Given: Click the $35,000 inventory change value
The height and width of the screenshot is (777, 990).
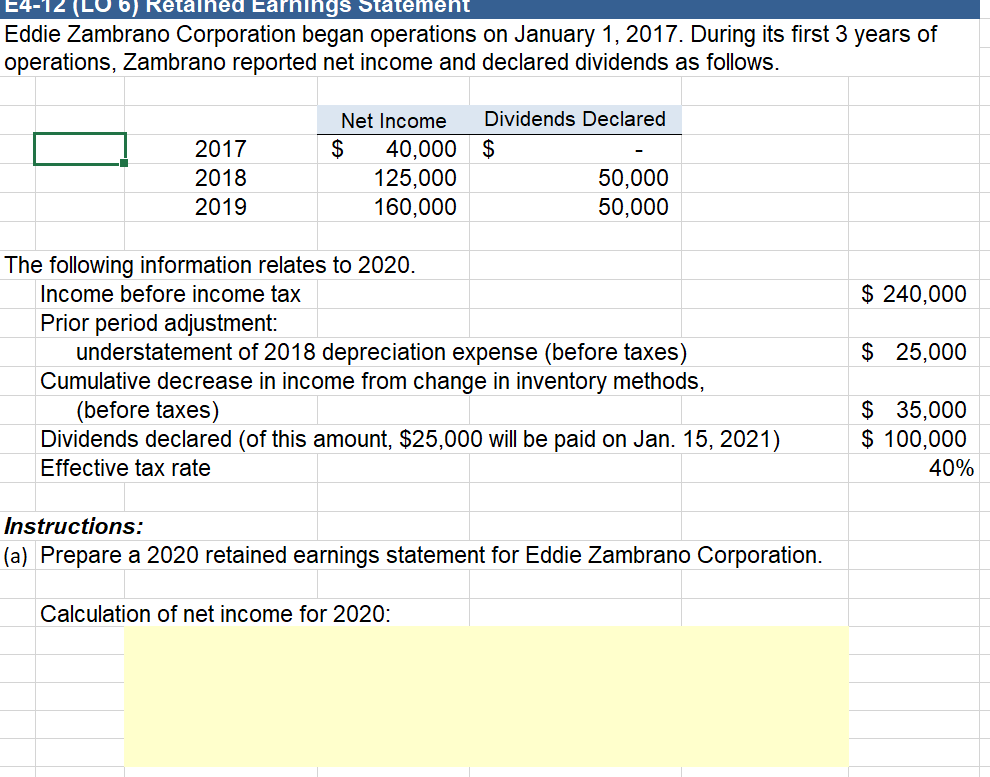Looking at the screenshot, I should click(913, 410).
